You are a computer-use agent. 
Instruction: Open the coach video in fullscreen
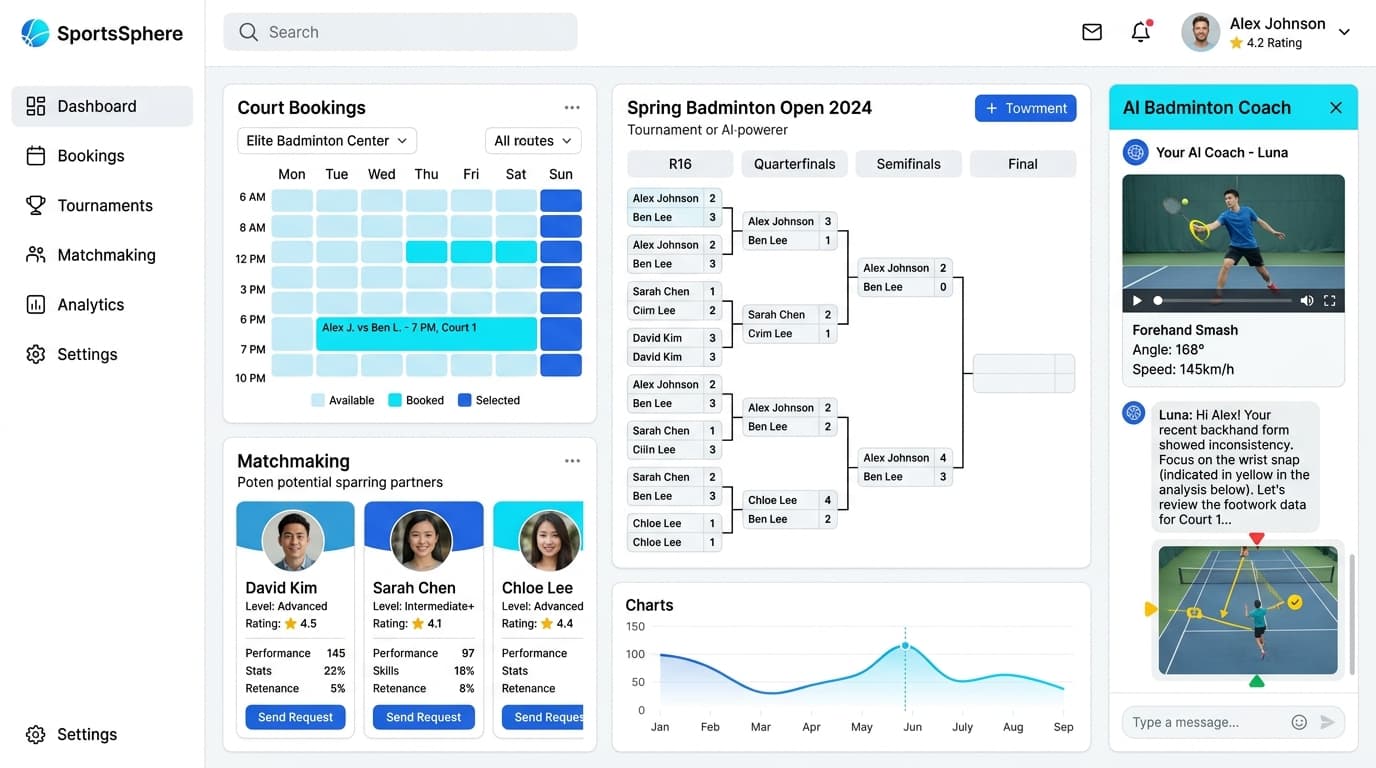pos(1330,300)
